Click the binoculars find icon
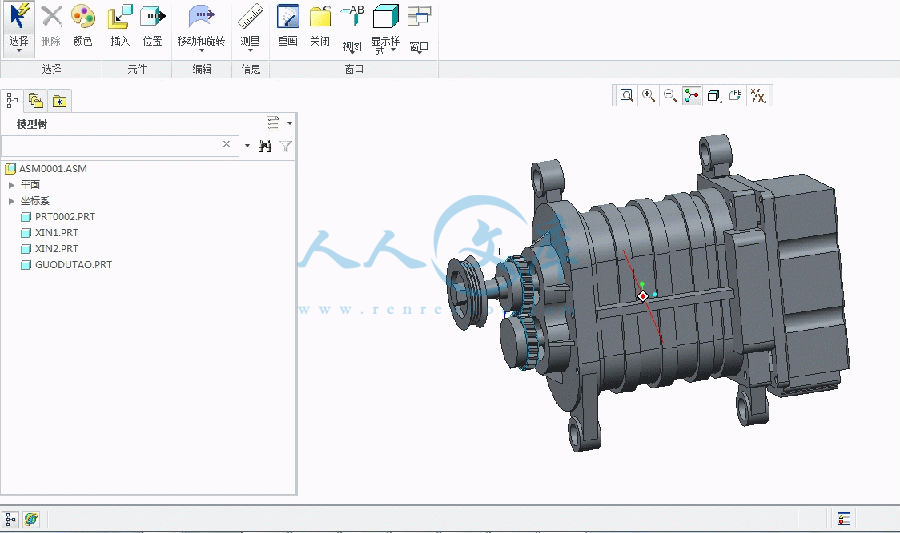 [265, 146]
